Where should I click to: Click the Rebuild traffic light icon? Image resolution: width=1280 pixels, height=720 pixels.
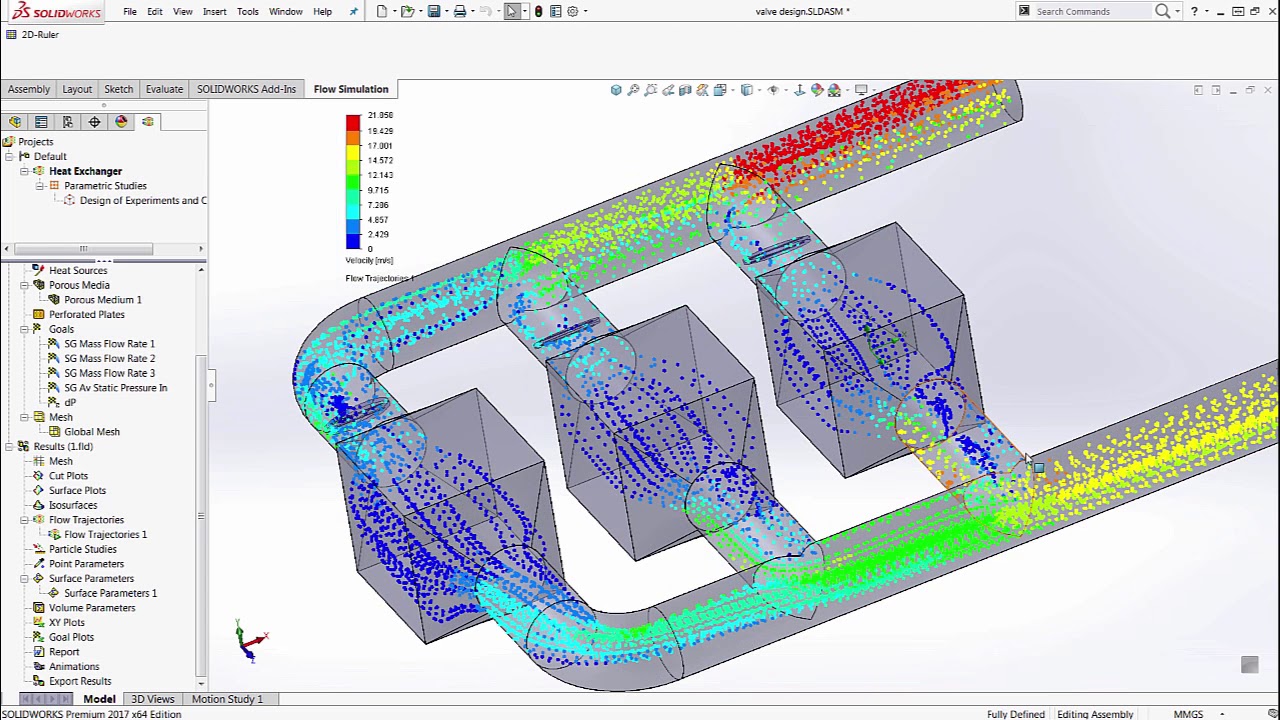click(x=539, y=11)
